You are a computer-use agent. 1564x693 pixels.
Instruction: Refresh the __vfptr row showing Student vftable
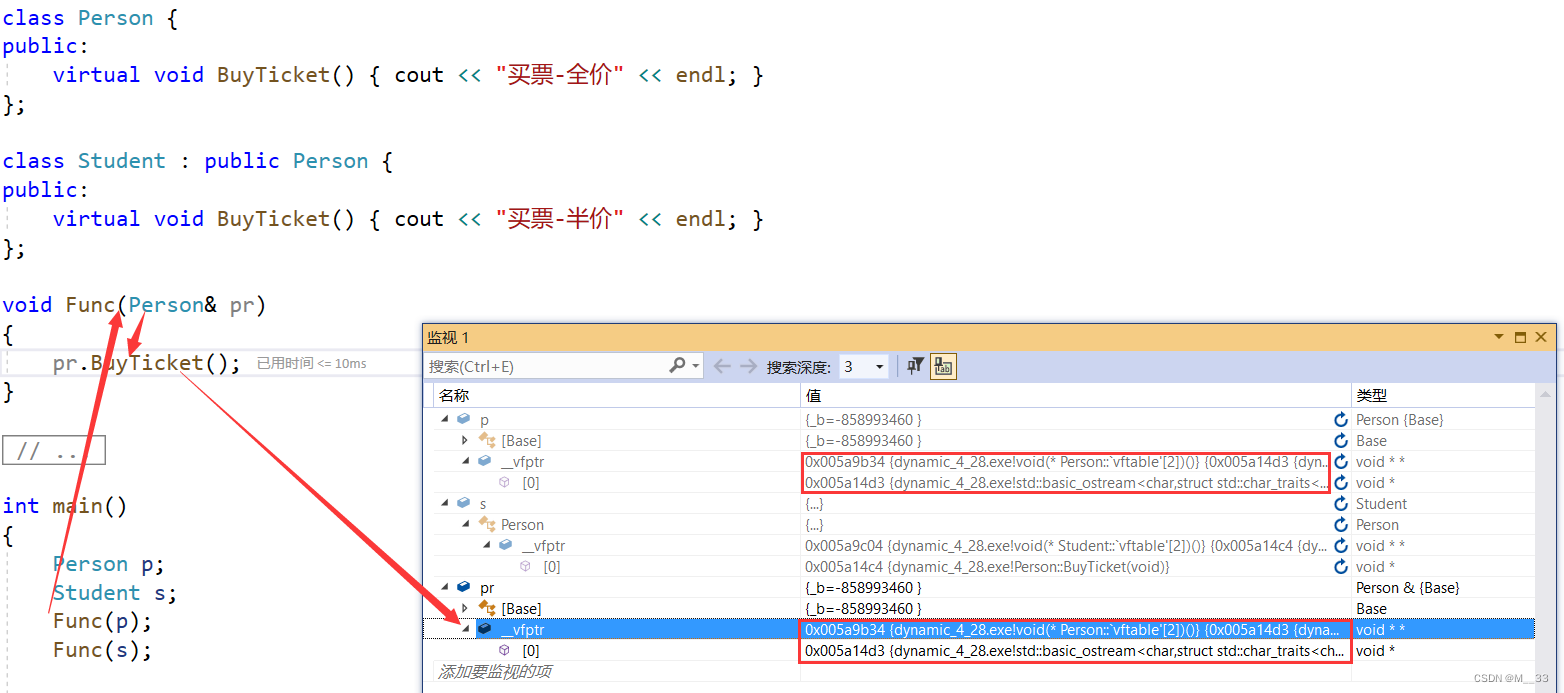(x=1341, y=545)
